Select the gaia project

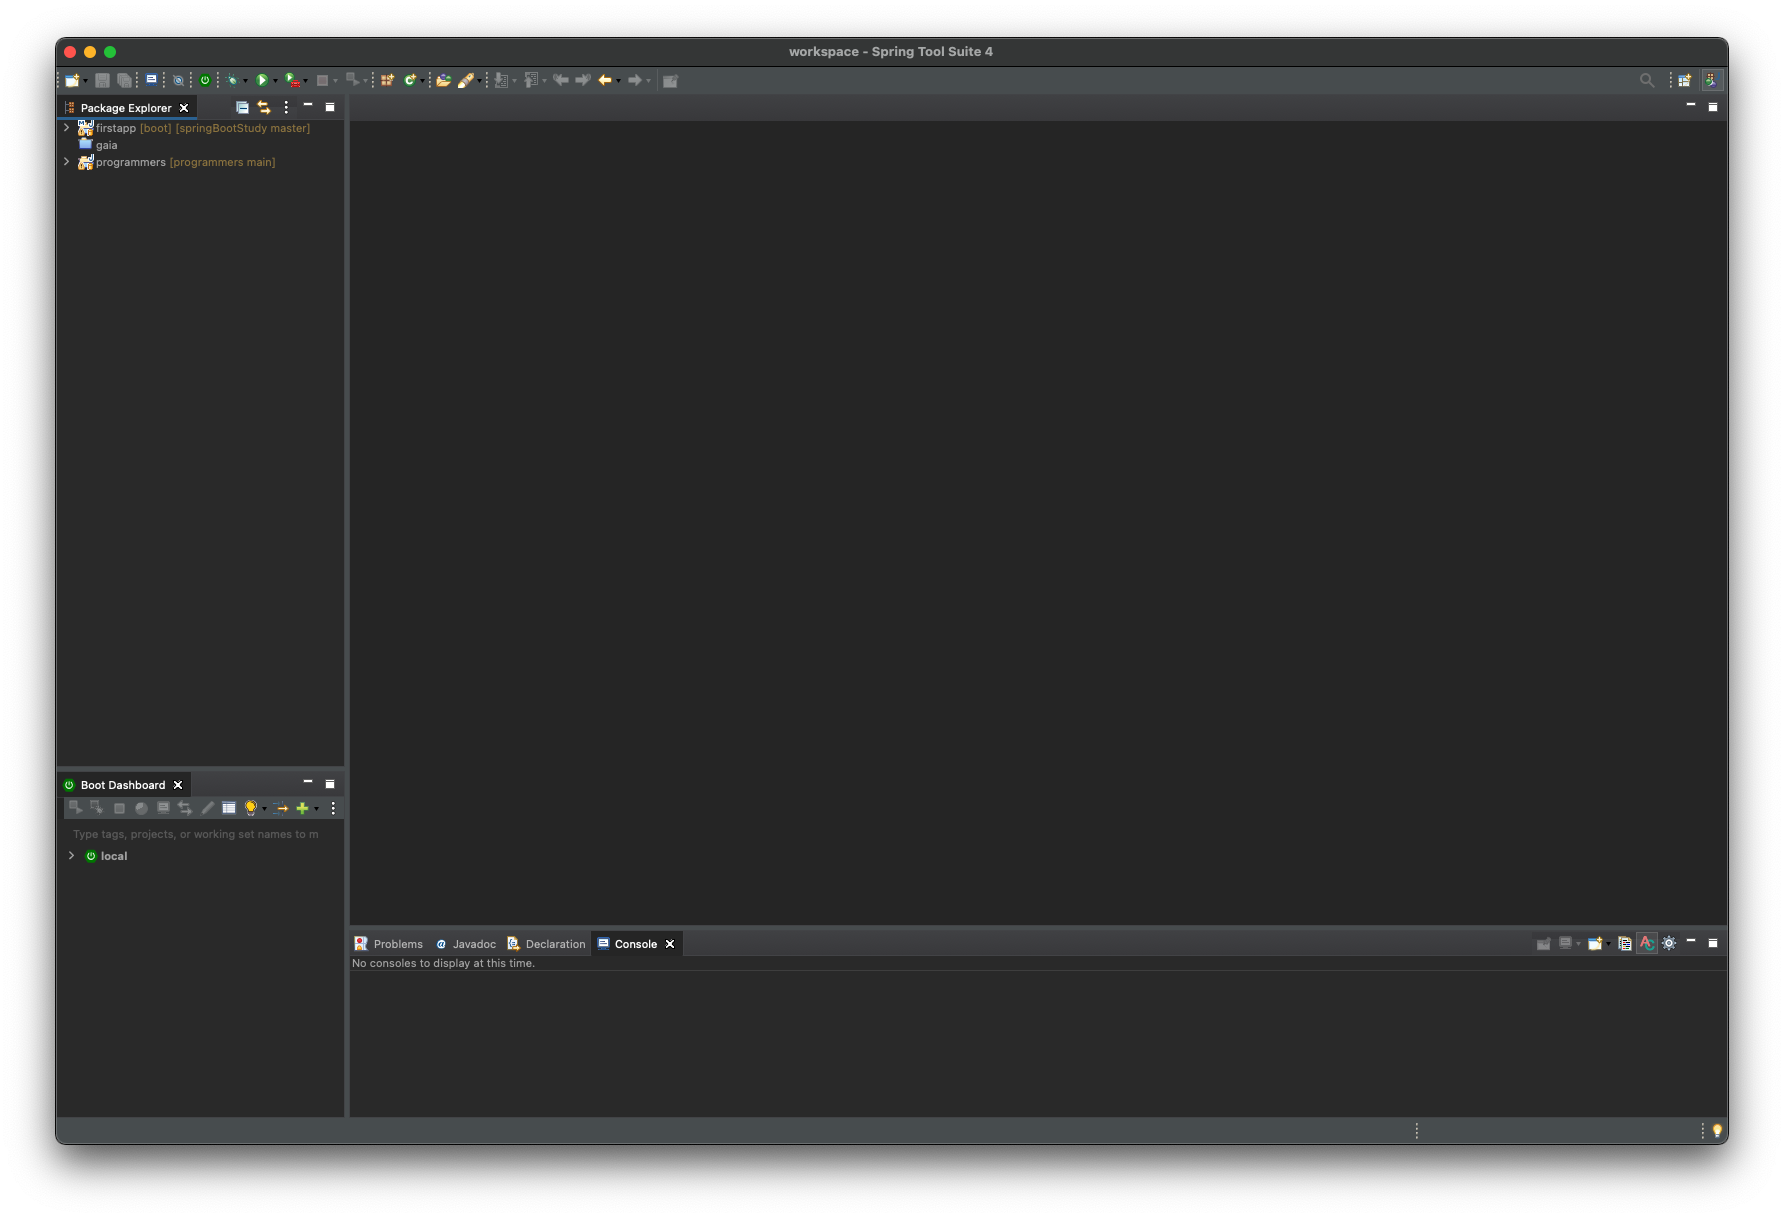click(107, 145)
